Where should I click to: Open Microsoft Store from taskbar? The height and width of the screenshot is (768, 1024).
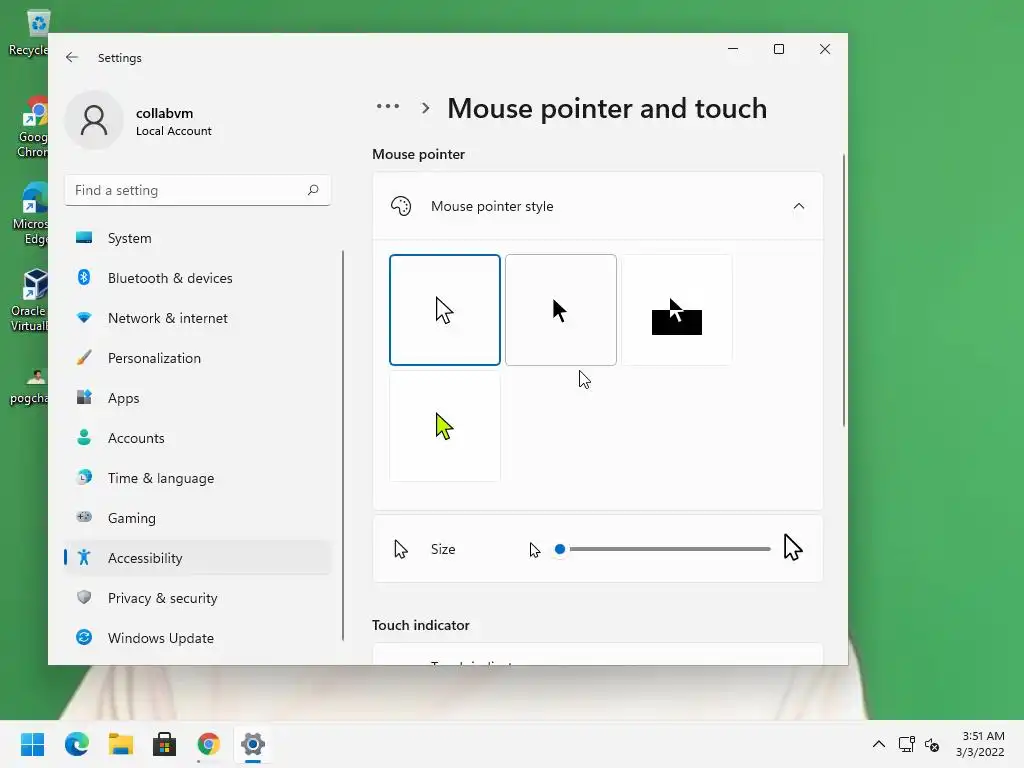pyautogui.click(x=165, y=744)
